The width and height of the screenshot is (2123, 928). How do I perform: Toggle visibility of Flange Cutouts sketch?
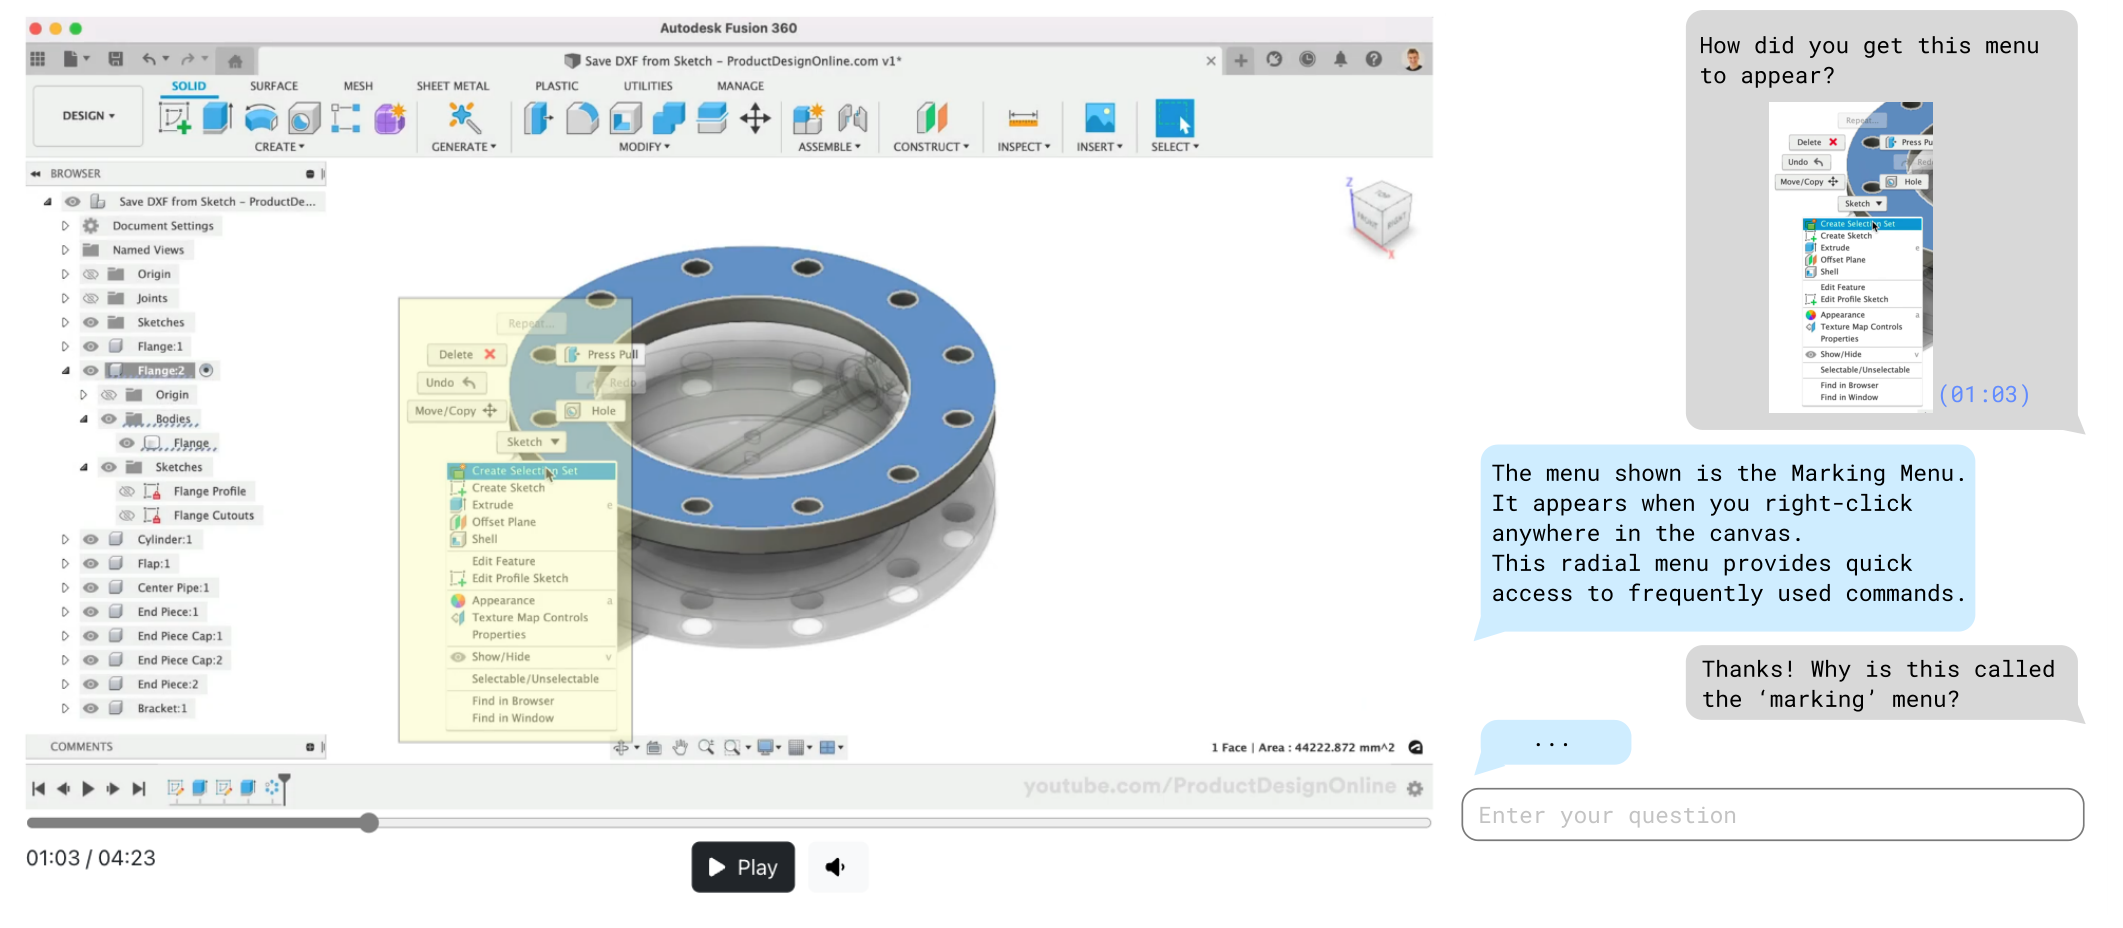127,515
